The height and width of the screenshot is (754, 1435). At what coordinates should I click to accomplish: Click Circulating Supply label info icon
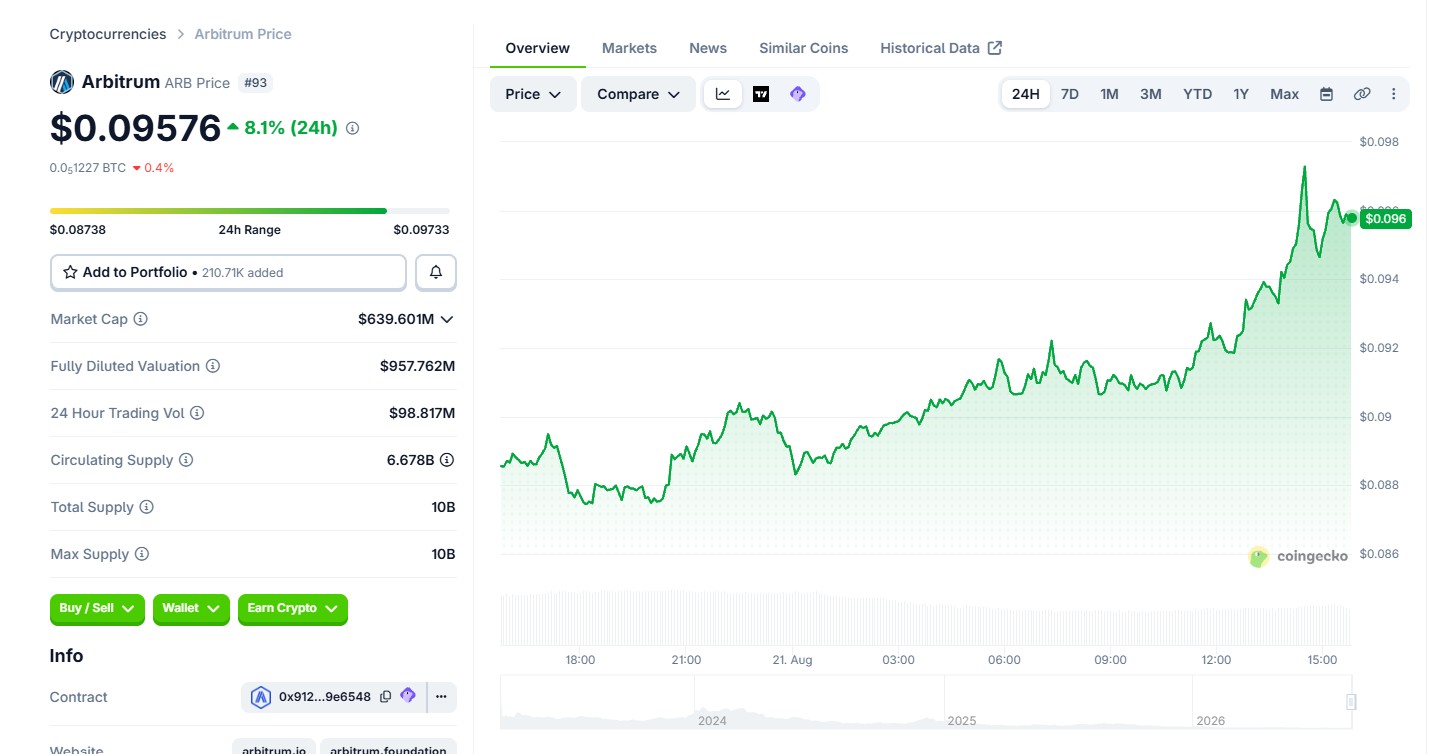(x=186, y=460)
